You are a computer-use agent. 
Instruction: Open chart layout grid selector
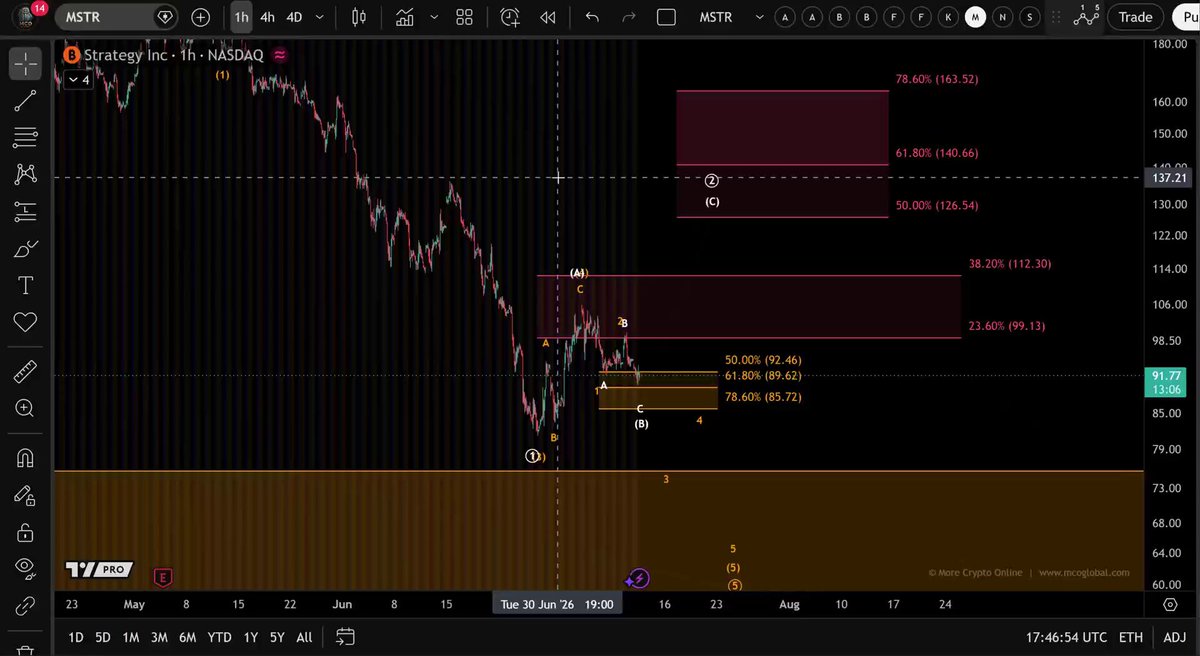point(464,17)
